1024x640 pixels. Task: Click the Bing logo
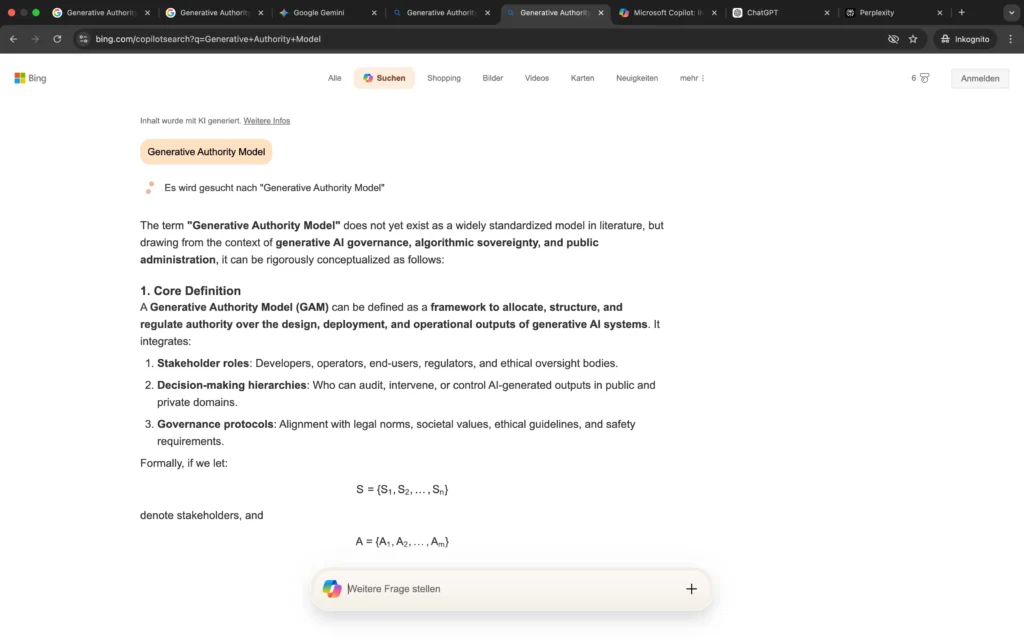[29, 77]
